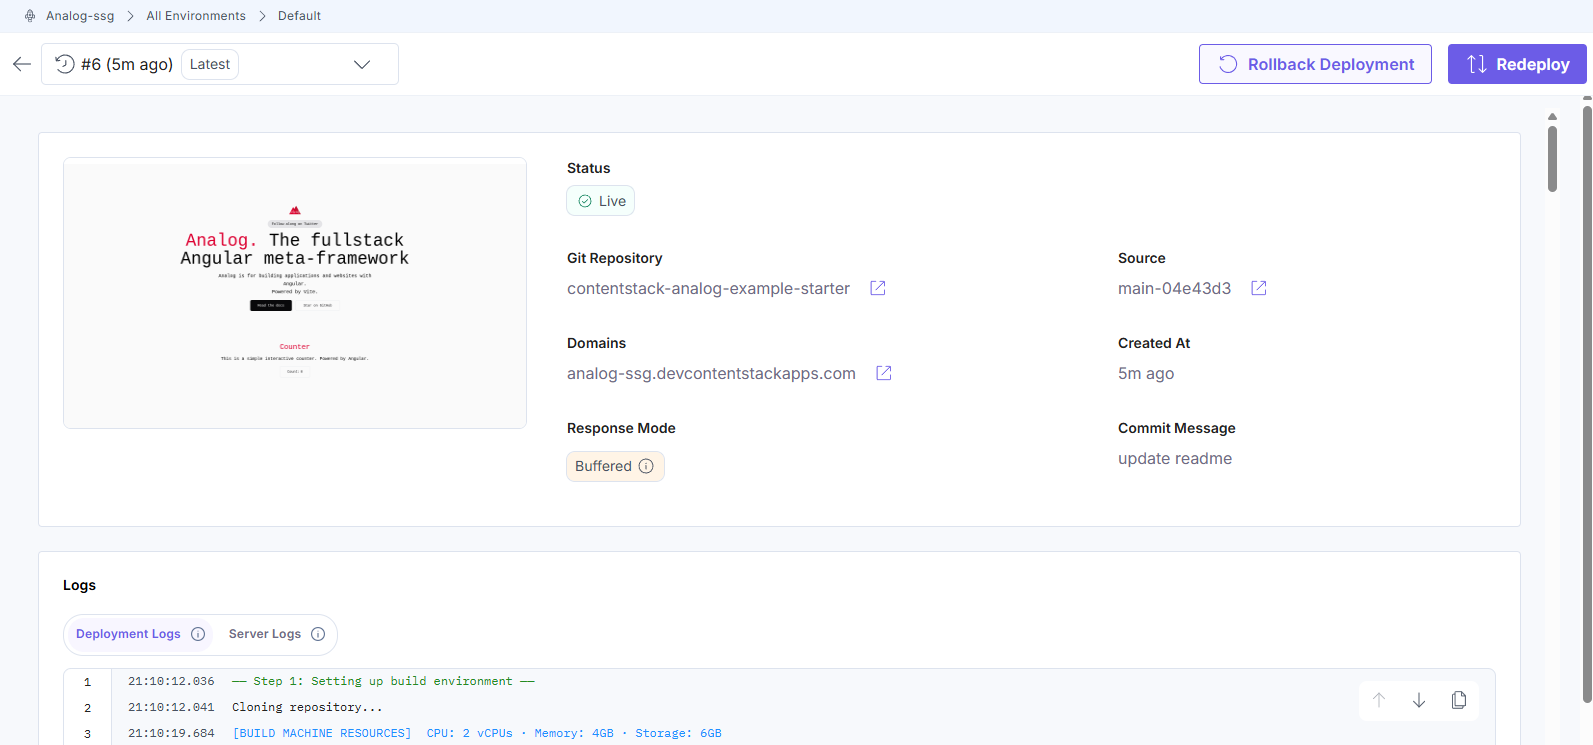Click the site preview thumbnail
The image size is (1593, 745).
[295, 293]
